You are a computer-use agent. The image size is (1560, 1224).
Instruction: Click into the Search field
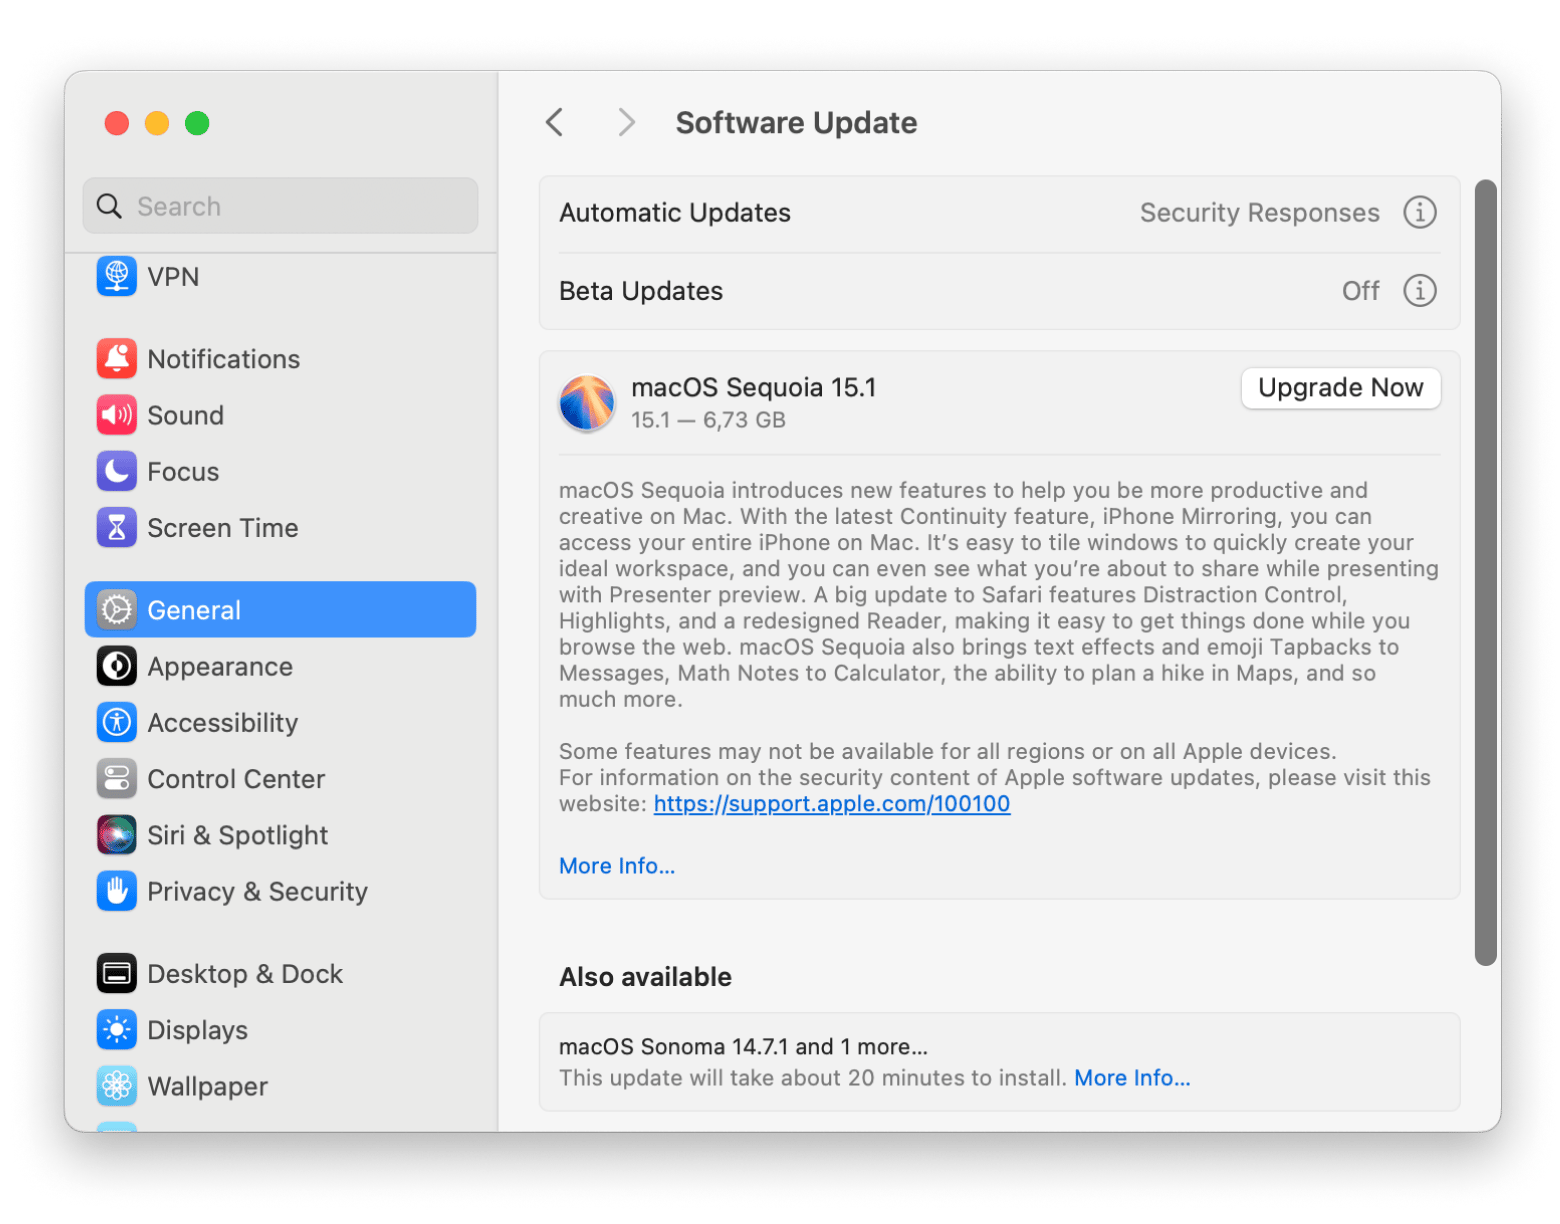coord(280,206)
